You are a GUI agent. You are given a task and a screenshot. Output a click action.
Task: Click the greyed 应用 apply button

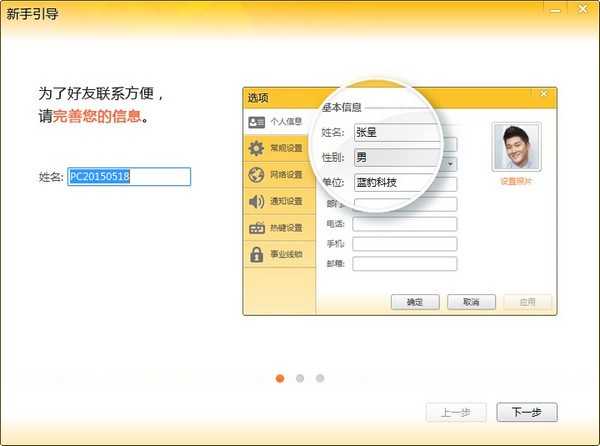pyautogui.click(x=528, y=302)
